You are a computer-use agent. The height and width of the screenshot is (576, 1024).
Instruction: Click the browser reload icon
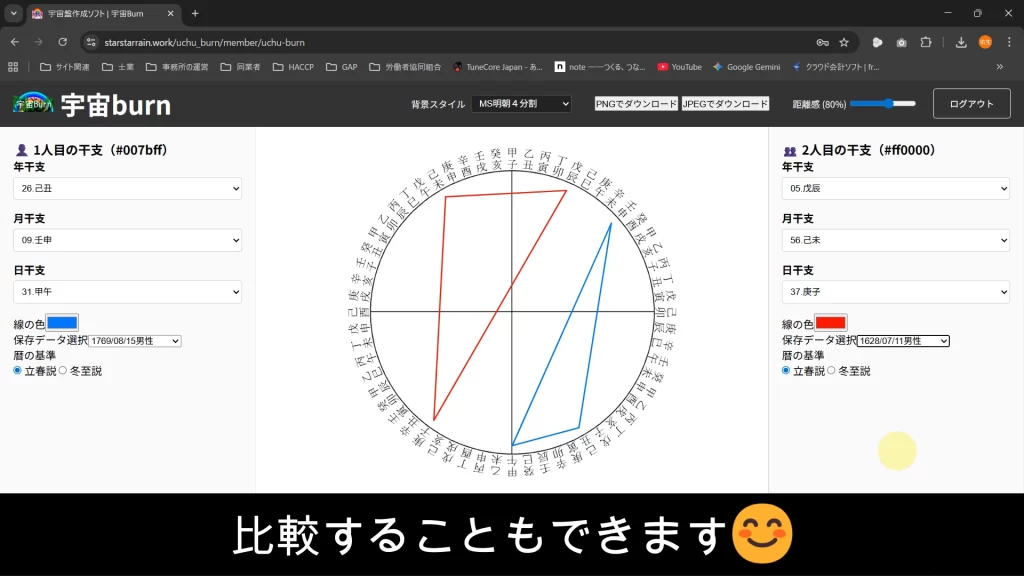click(x=62, y=42)
